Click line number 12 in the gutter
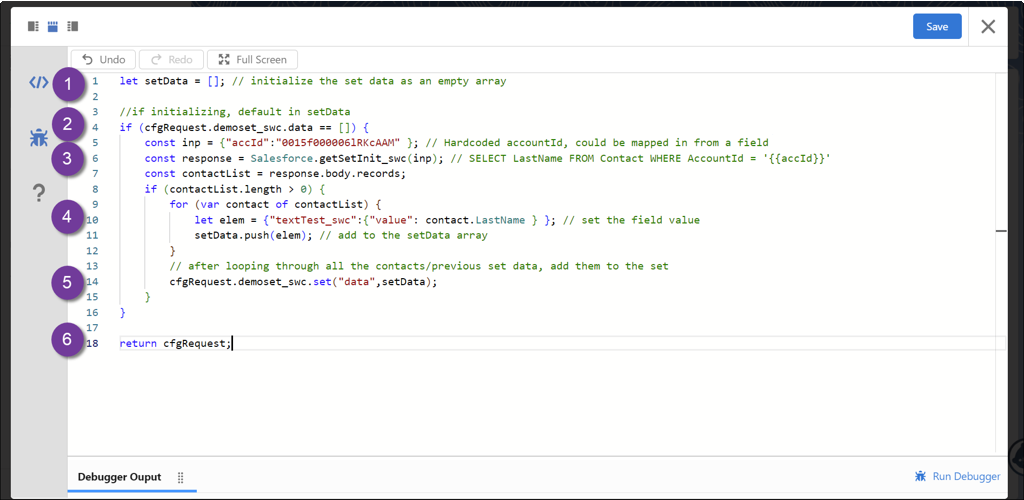The image size is (1024, 500). pos(93,251)
